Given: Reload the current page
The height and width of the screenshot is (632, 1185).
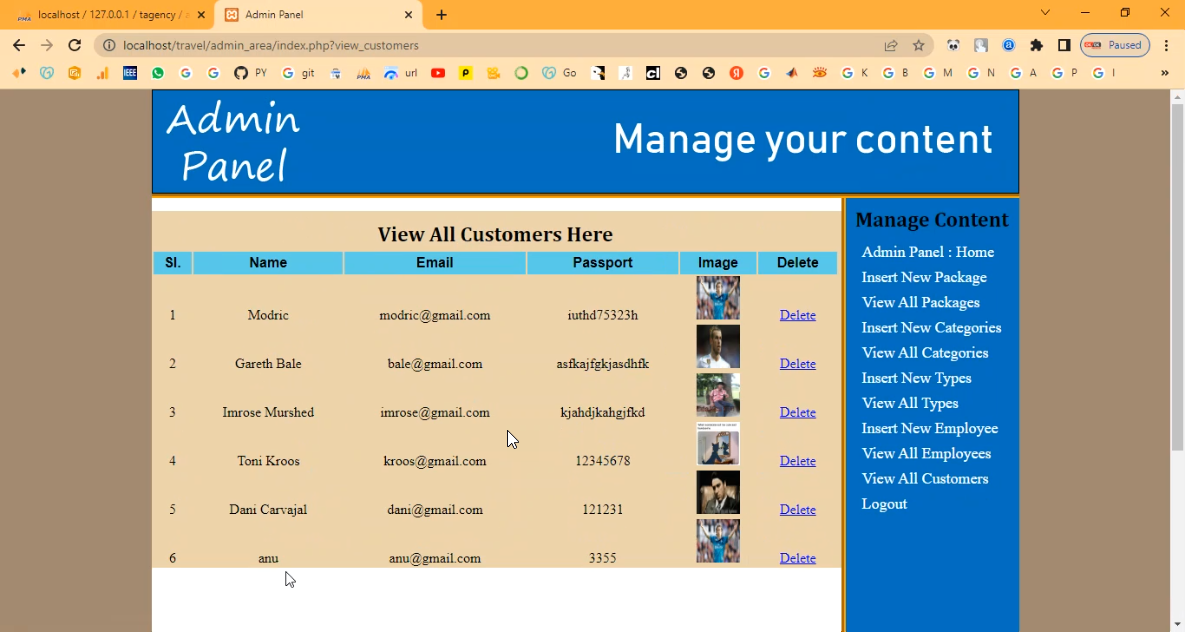Looking at the screenshot, I should pos(74,45).
